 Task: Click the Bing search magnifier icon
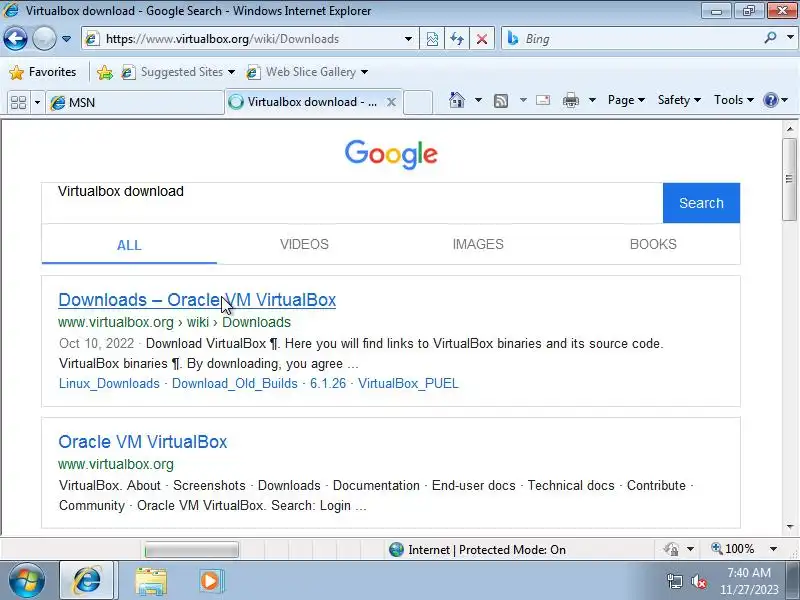point(770,38)
